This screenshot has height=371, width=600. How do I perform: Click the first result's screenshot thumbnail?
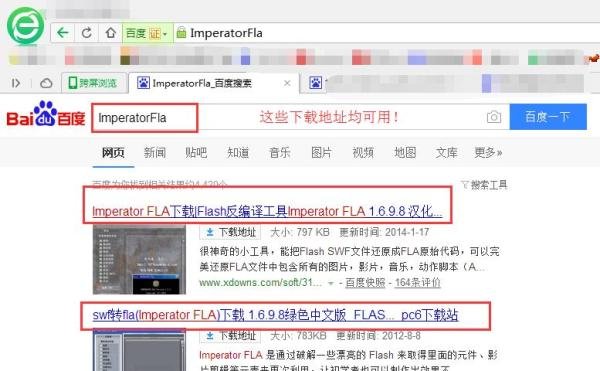point(139,260)
